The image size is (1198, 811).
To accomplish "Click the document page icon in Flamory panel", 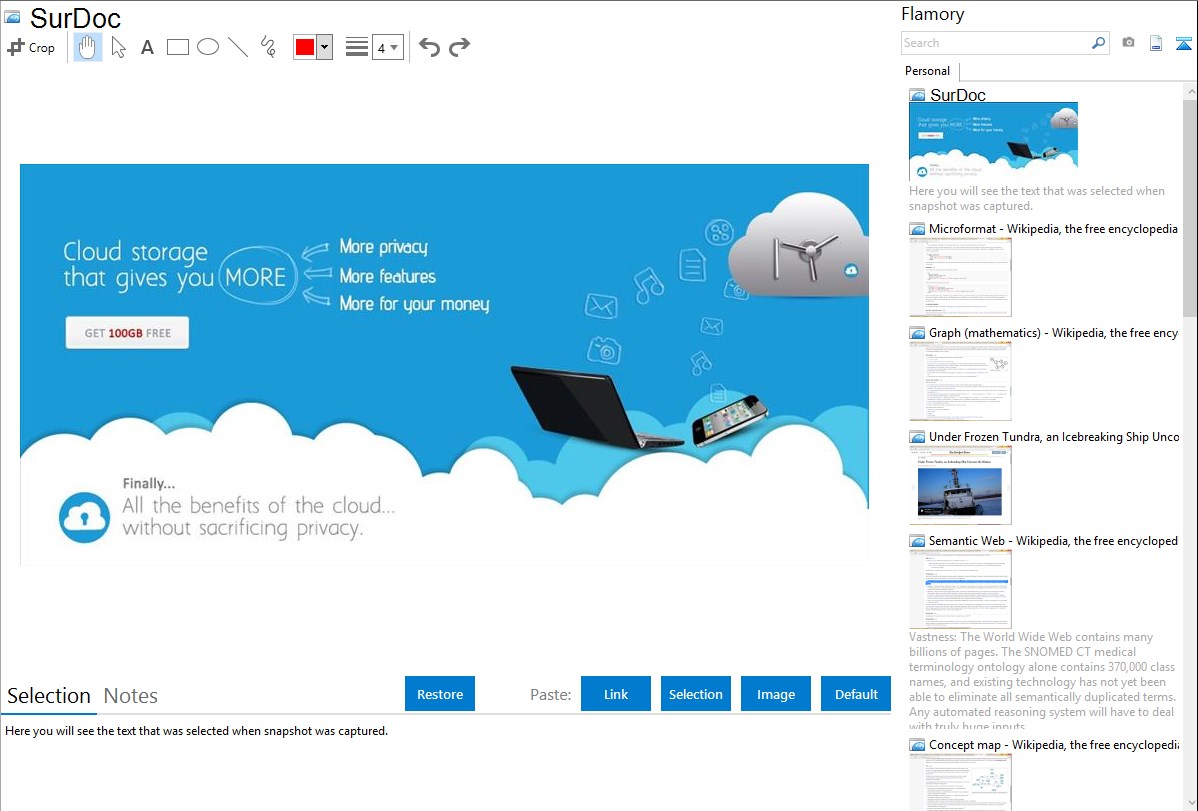I will (1156, 43).
